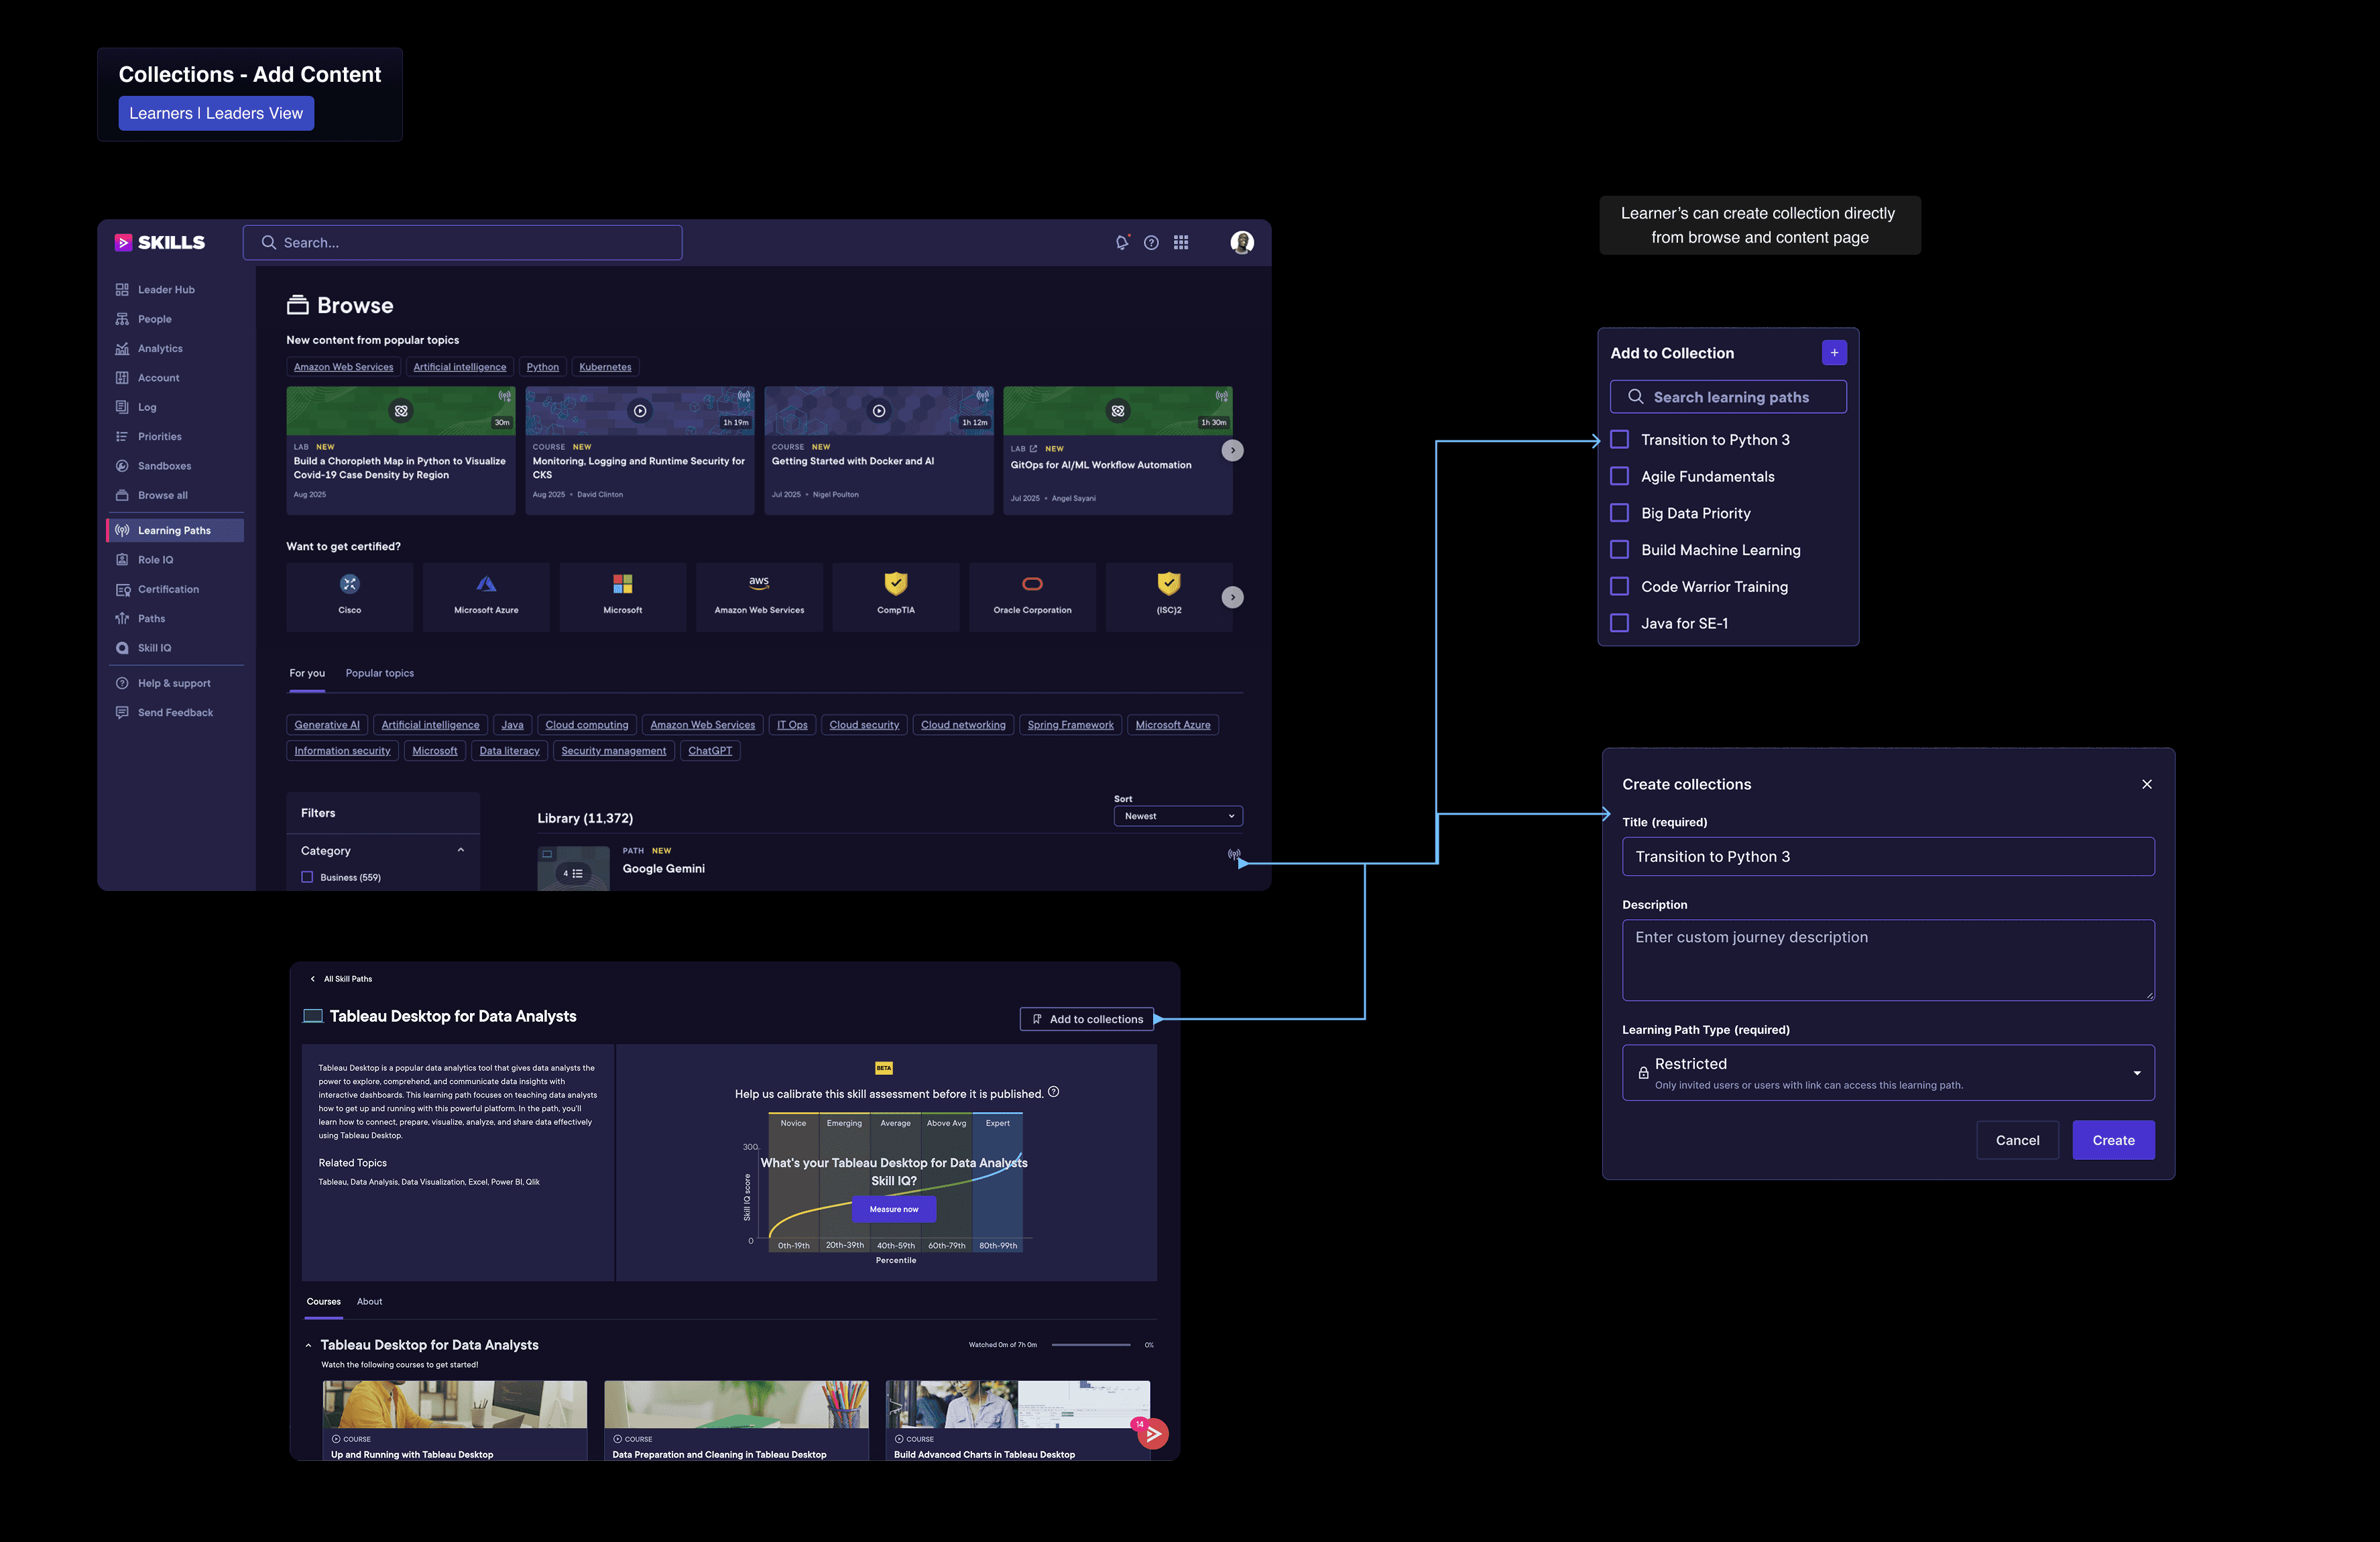Image resolution: width=2380 pixels, height=1542 pixels.
Task: Check Code Warrior Training checkbox
Action: click(x=1619, y=586)
